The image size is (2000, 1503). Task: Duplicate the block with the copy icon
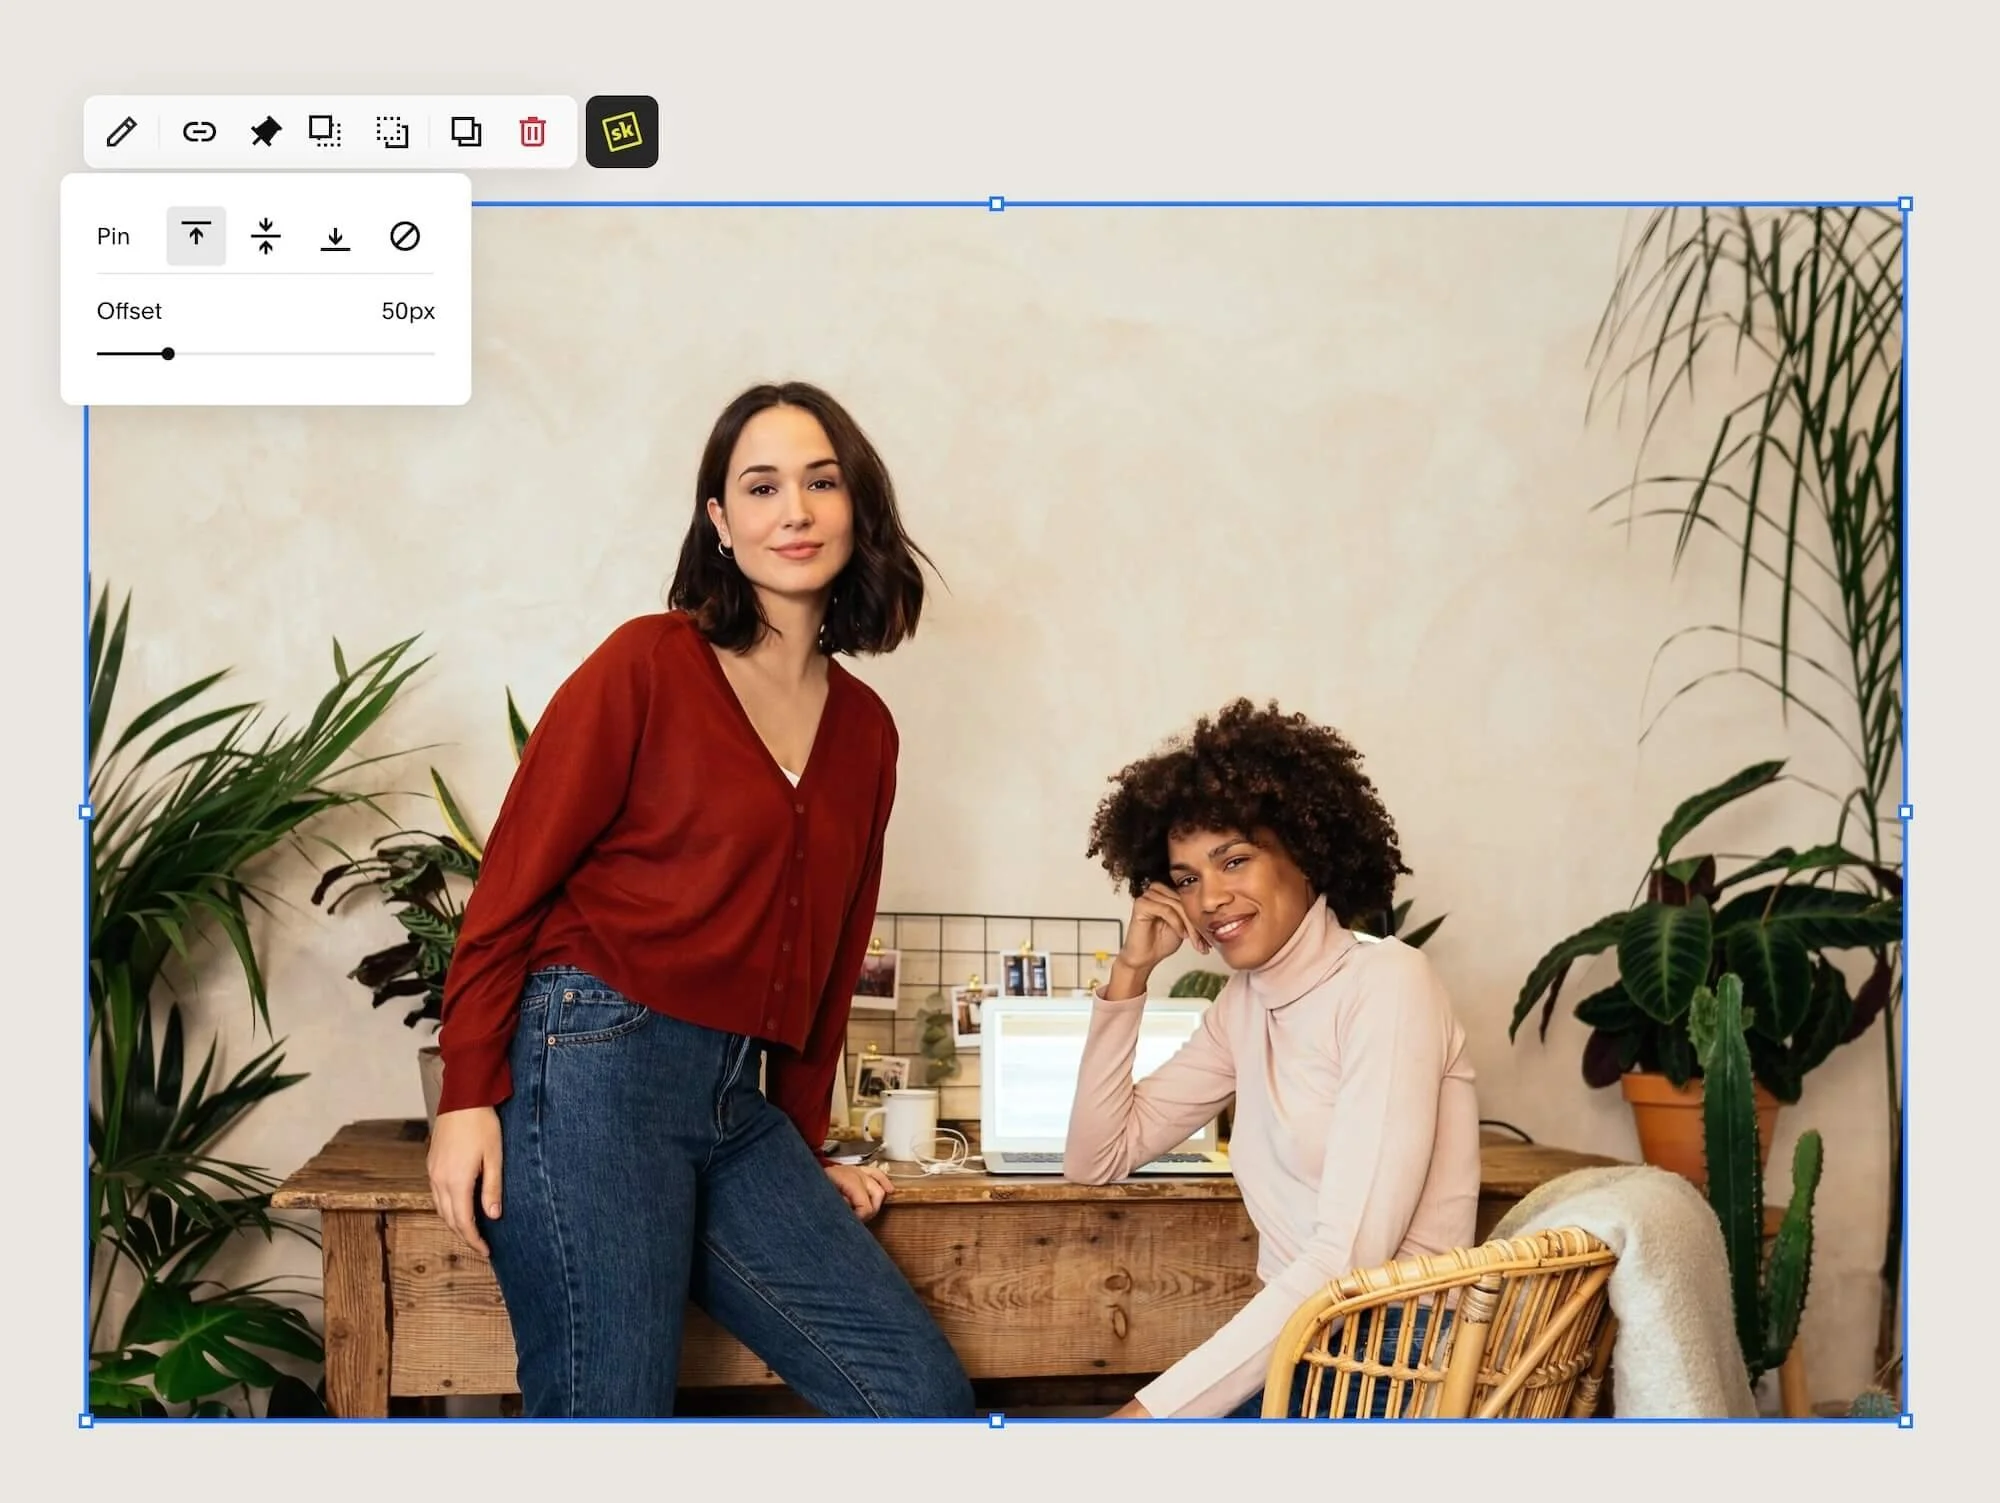[466, 132]
